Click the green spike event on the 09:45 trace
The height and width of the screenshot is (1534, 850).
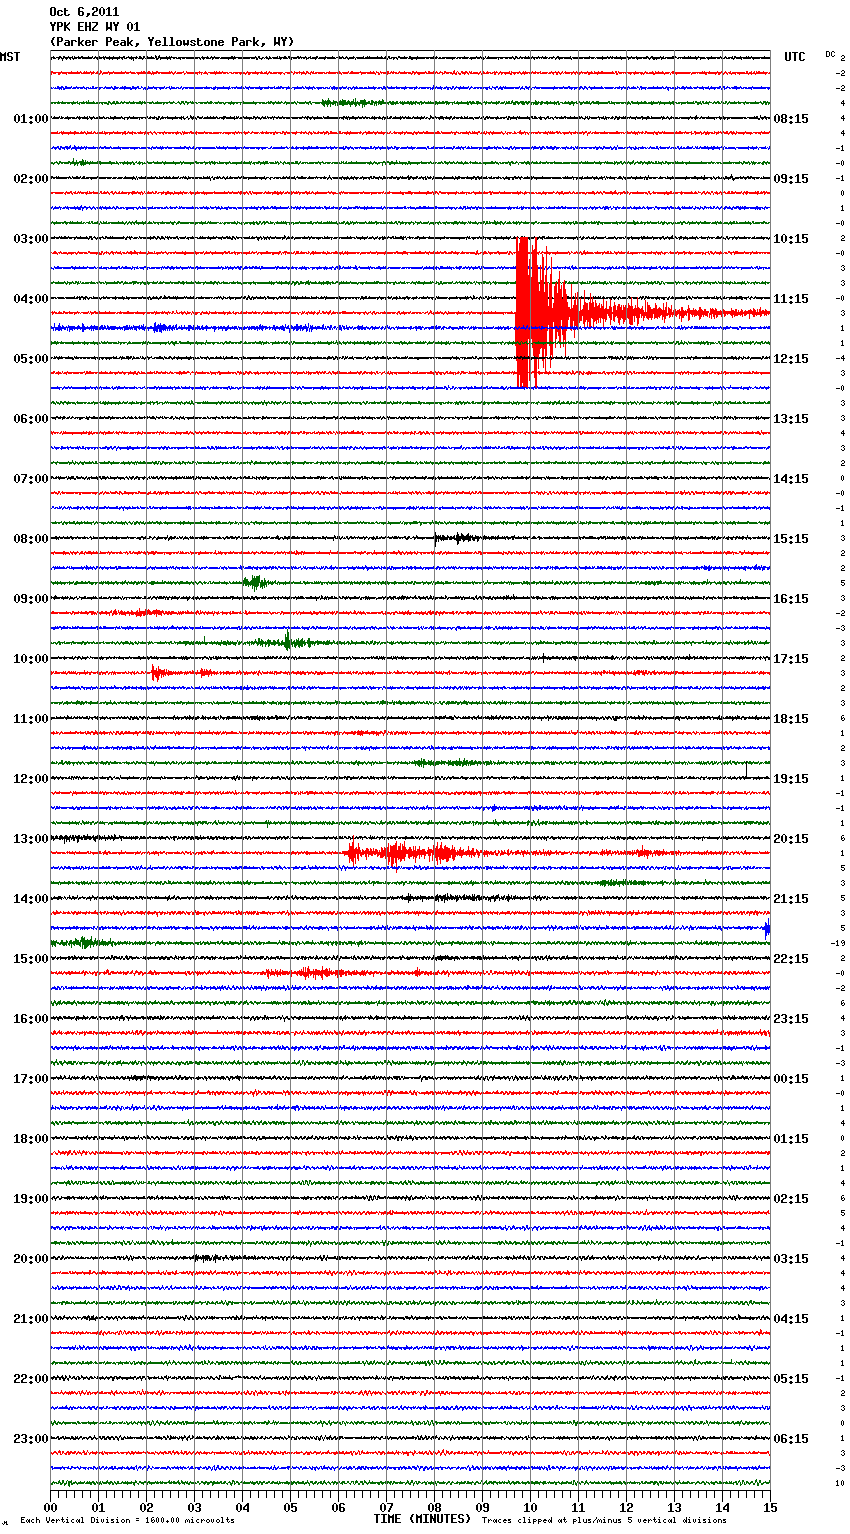tap(288, 642)
